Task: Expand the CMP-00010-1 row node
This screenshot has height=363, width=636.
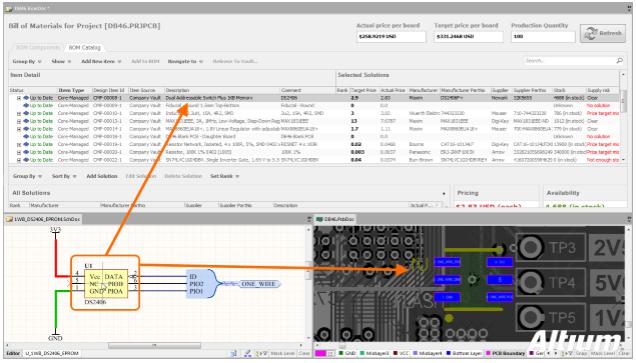Action: [x=19, y=114]
